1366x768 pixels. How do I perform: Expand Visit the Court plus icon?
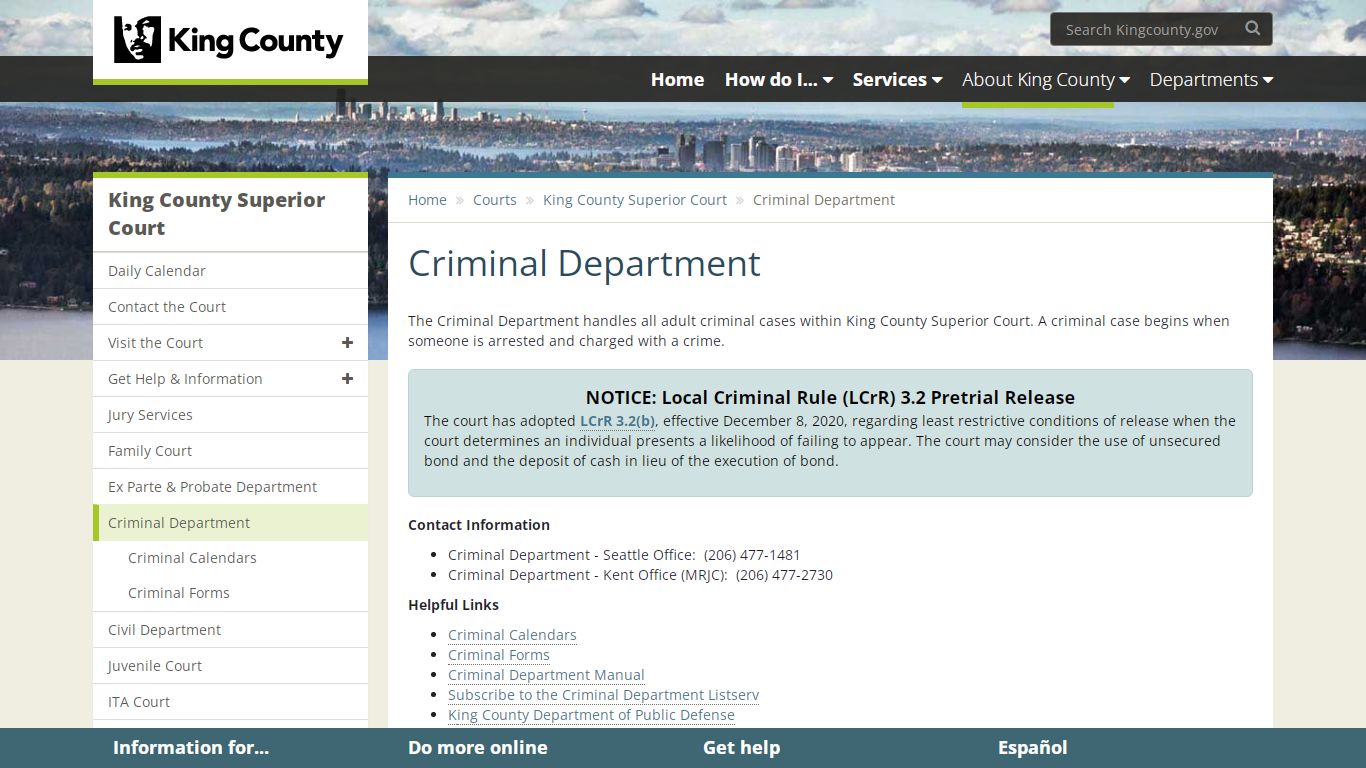[x=347, y=343]
